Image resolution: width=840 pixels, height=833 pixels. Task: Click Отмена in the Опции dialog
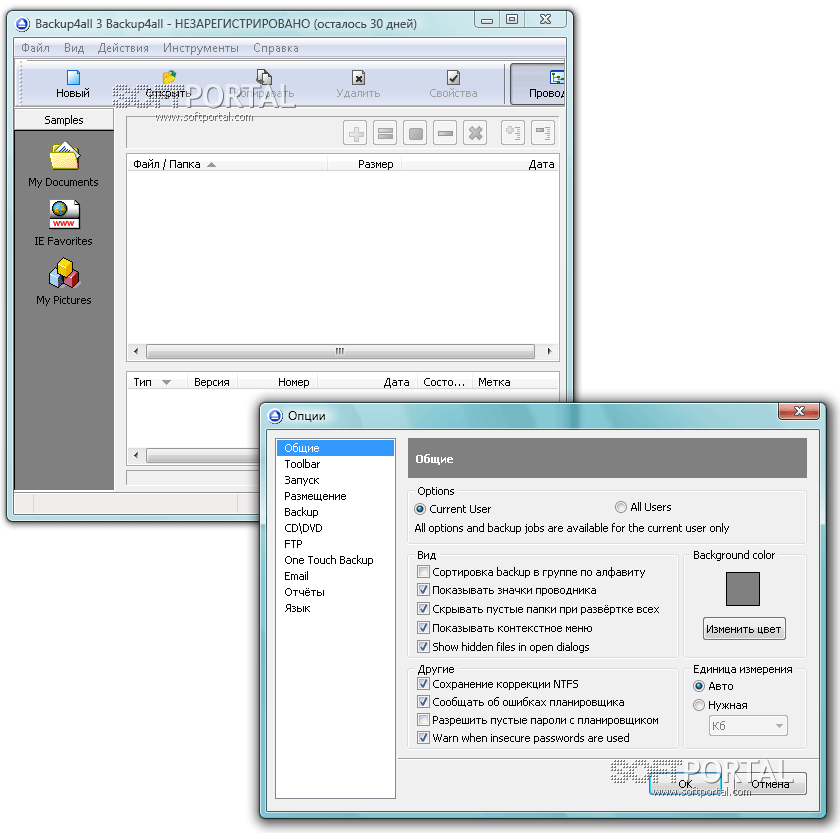coord(770,784)
